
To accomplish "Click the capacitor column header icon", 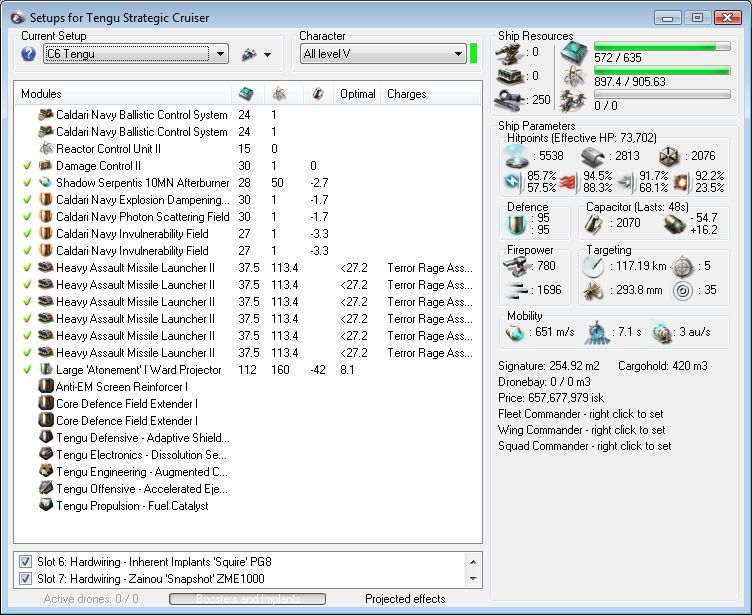I will [317, 94].
